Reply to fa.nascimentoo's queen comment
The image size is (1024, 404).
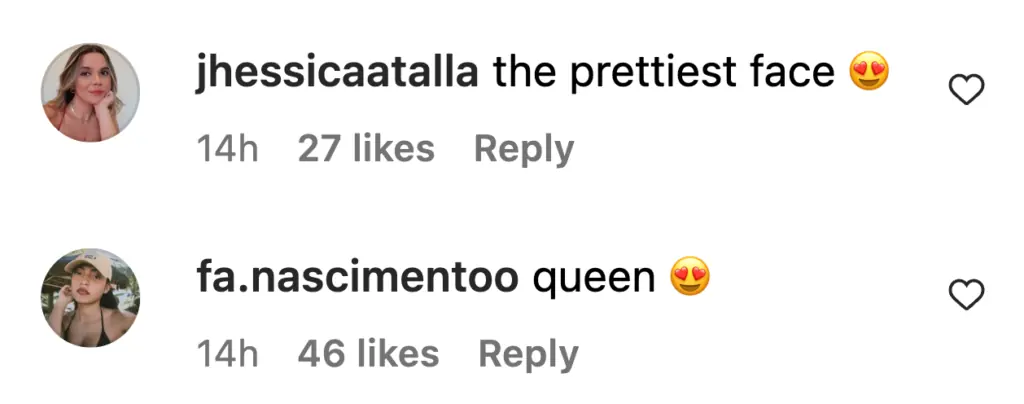528,354
